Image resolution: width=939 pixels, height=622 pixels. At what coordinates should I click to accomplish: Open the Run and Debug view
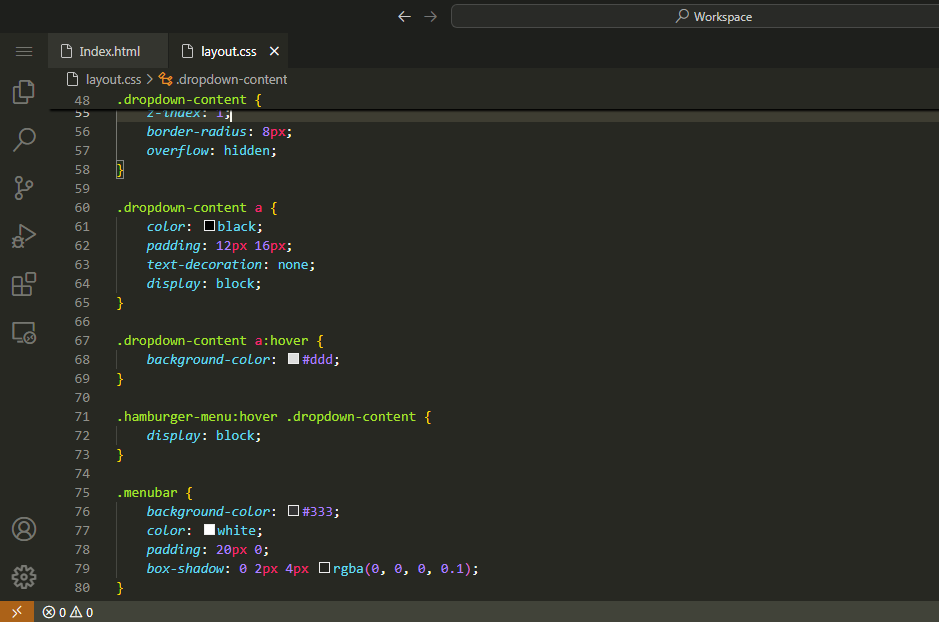24,236
